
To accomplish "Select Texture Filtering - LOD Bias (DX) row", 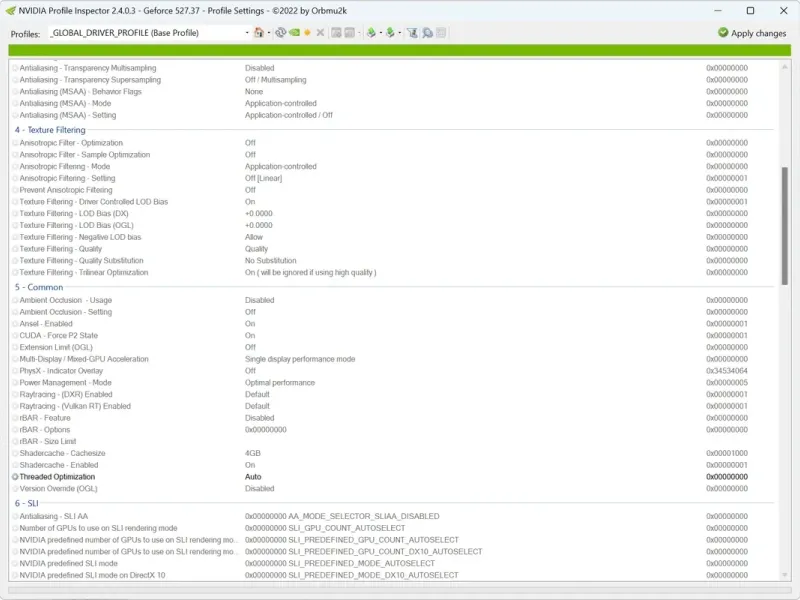I will pos(393,213).
